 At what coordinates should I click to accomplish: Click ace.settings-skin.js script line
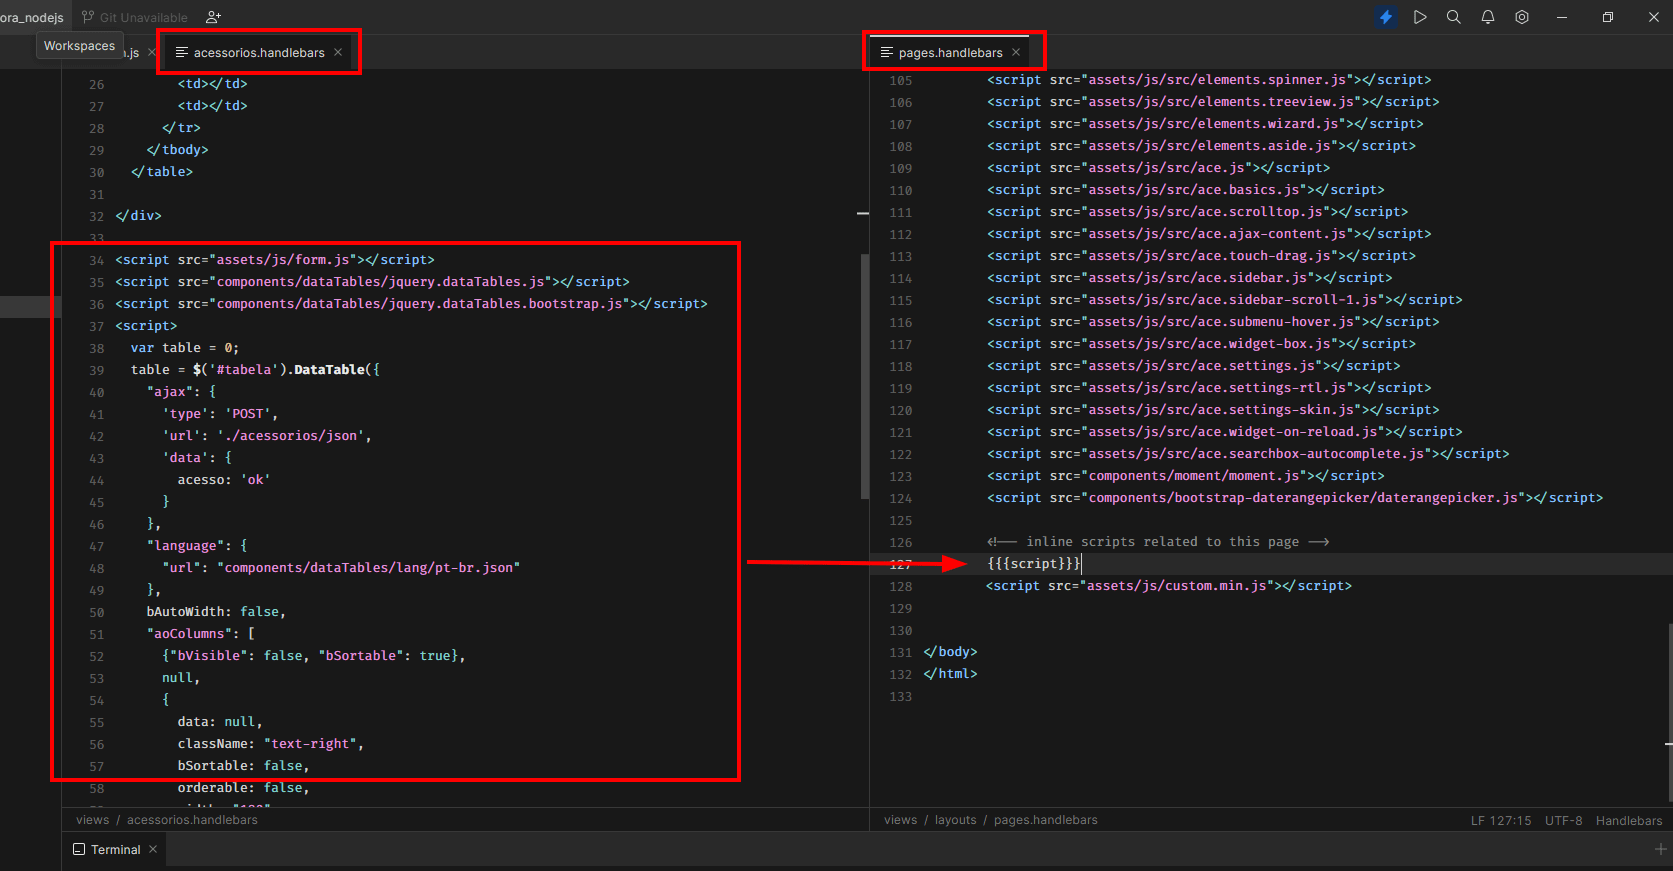click(x=1213, y=410)
